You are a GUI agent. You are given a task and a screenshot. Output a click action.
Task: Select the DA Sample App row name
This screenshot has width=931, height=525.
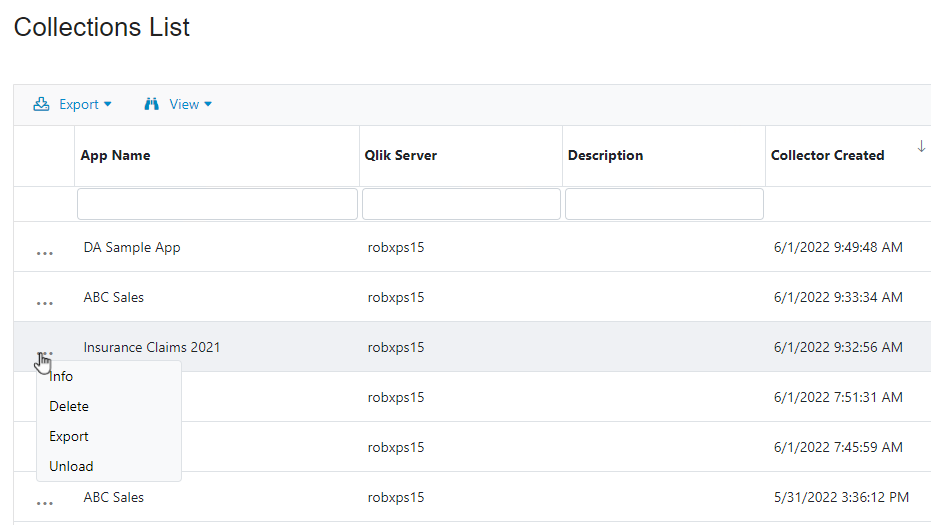click(x=132, y=247)
